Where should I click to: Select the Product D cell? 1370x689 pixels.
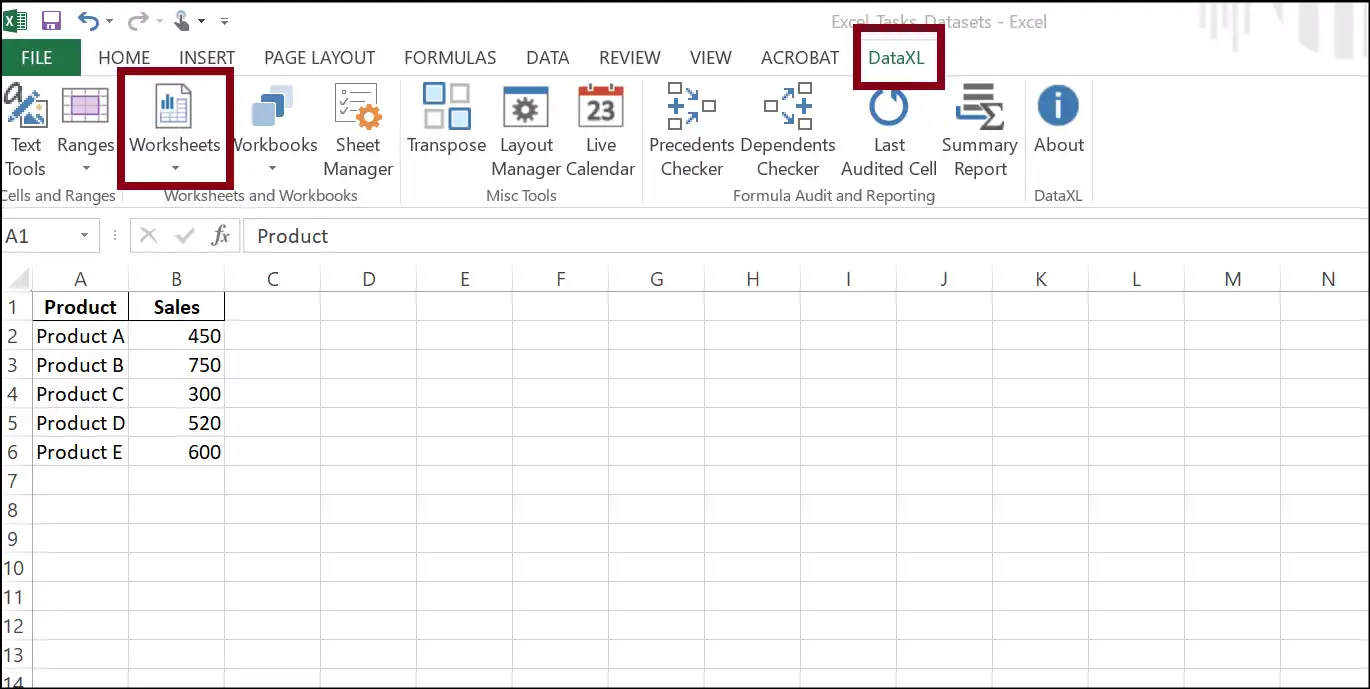(81, 423)
